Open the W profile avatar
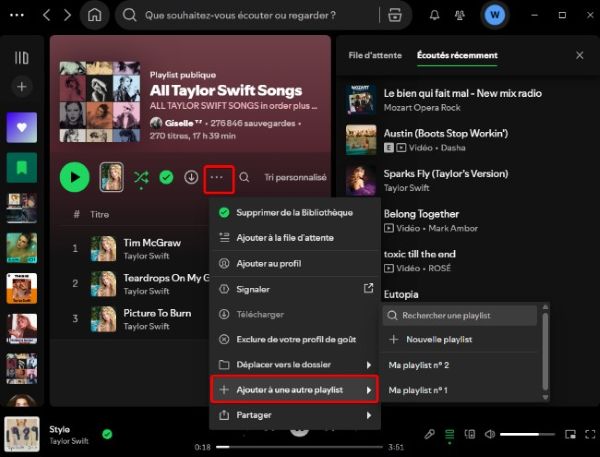Screen dimensions: 600x457 click(x=494, y=15)
